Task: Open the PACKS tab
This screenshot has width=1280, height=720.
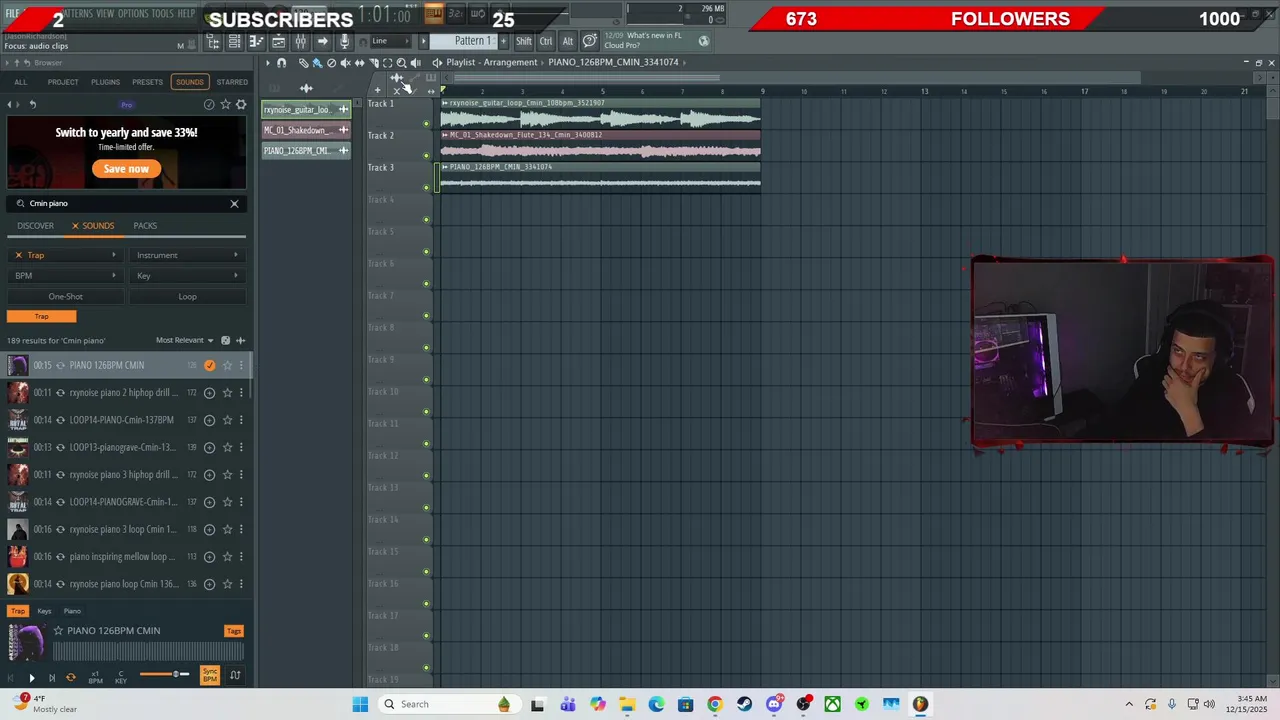Action: pos(145,226)
